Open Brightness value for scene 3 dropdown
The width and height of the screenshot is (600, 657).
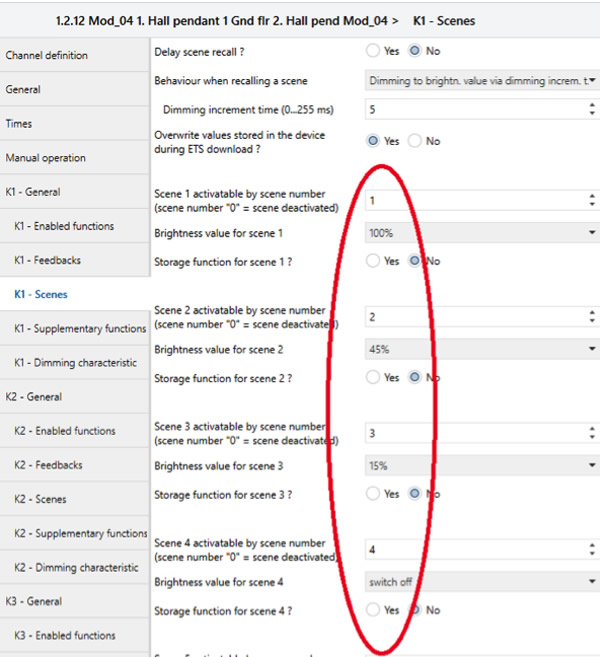tap(482, 466)
